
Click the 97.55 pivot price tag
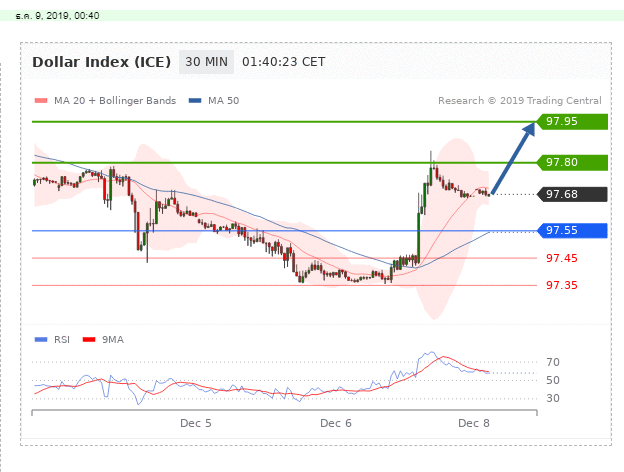[x=572, y=230]
